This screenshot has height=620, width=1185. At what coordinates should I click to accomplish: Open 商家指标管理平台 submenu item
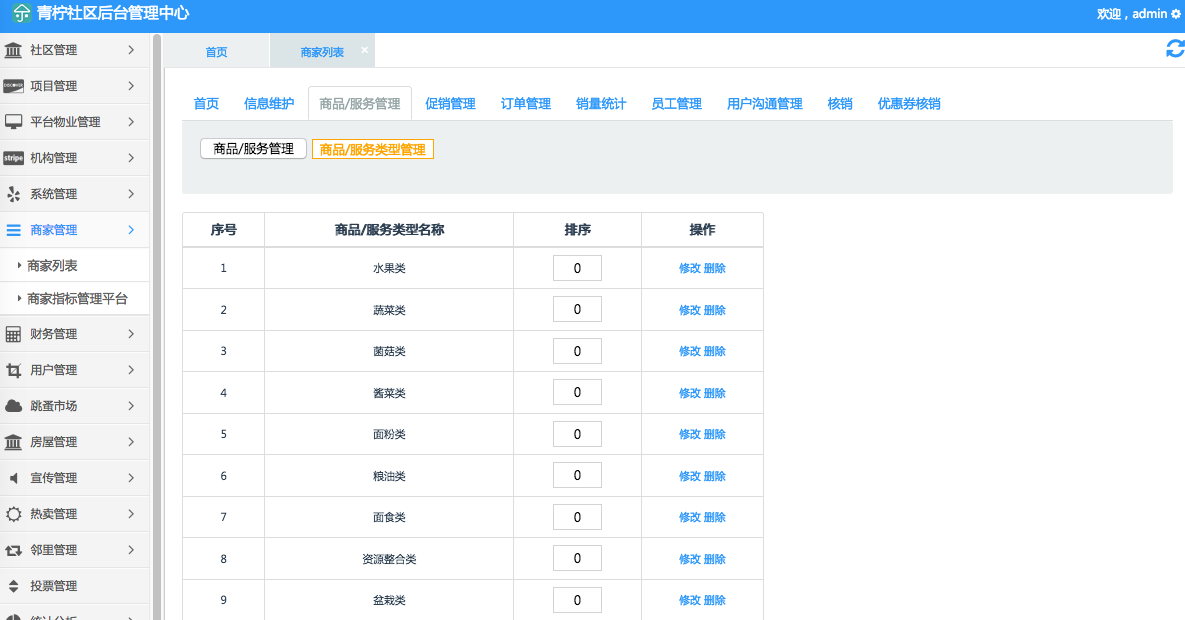click(x=74, y=299)
